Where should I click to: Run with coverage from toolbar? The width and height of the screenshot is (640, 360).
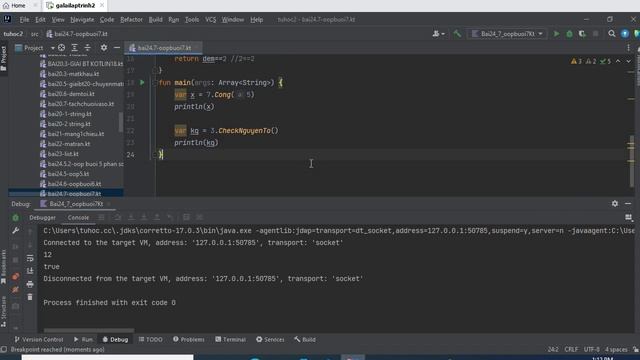(x=582, y=34)
